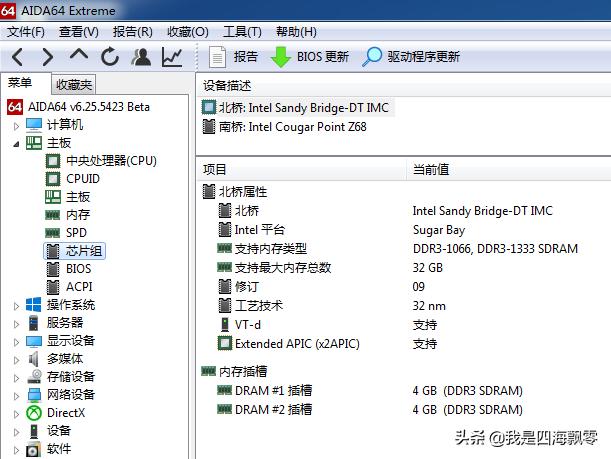This screenshot has height=459, width=611.
Task: Open the 工具(T) menu
Action: tap(242, 32)
